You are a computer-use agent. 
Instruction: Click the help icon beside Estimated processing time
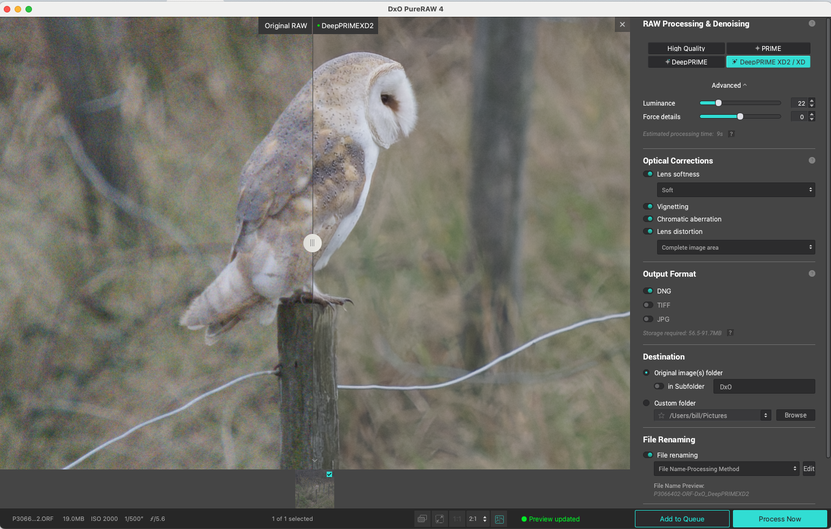pos(732,133)
